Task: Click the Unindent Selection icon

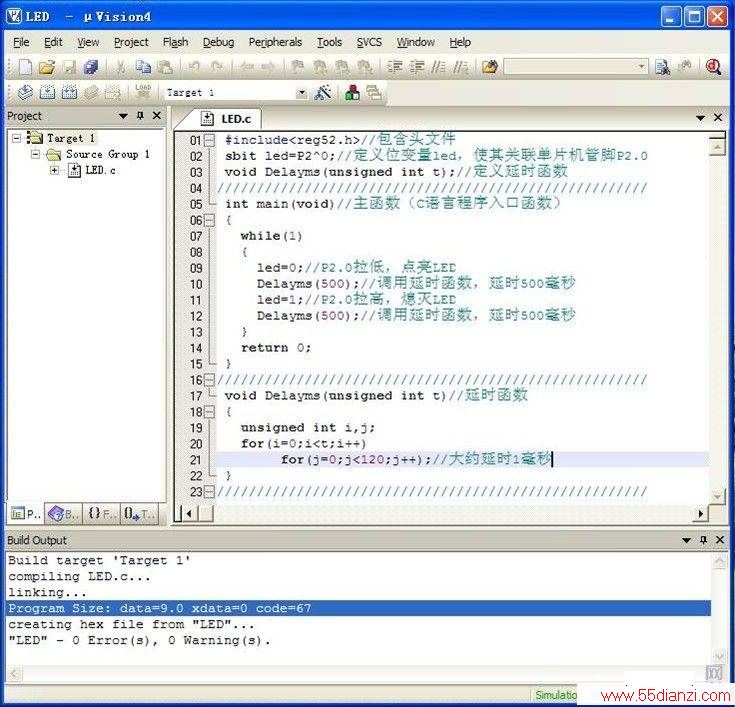Action: [x=416, y=68]
